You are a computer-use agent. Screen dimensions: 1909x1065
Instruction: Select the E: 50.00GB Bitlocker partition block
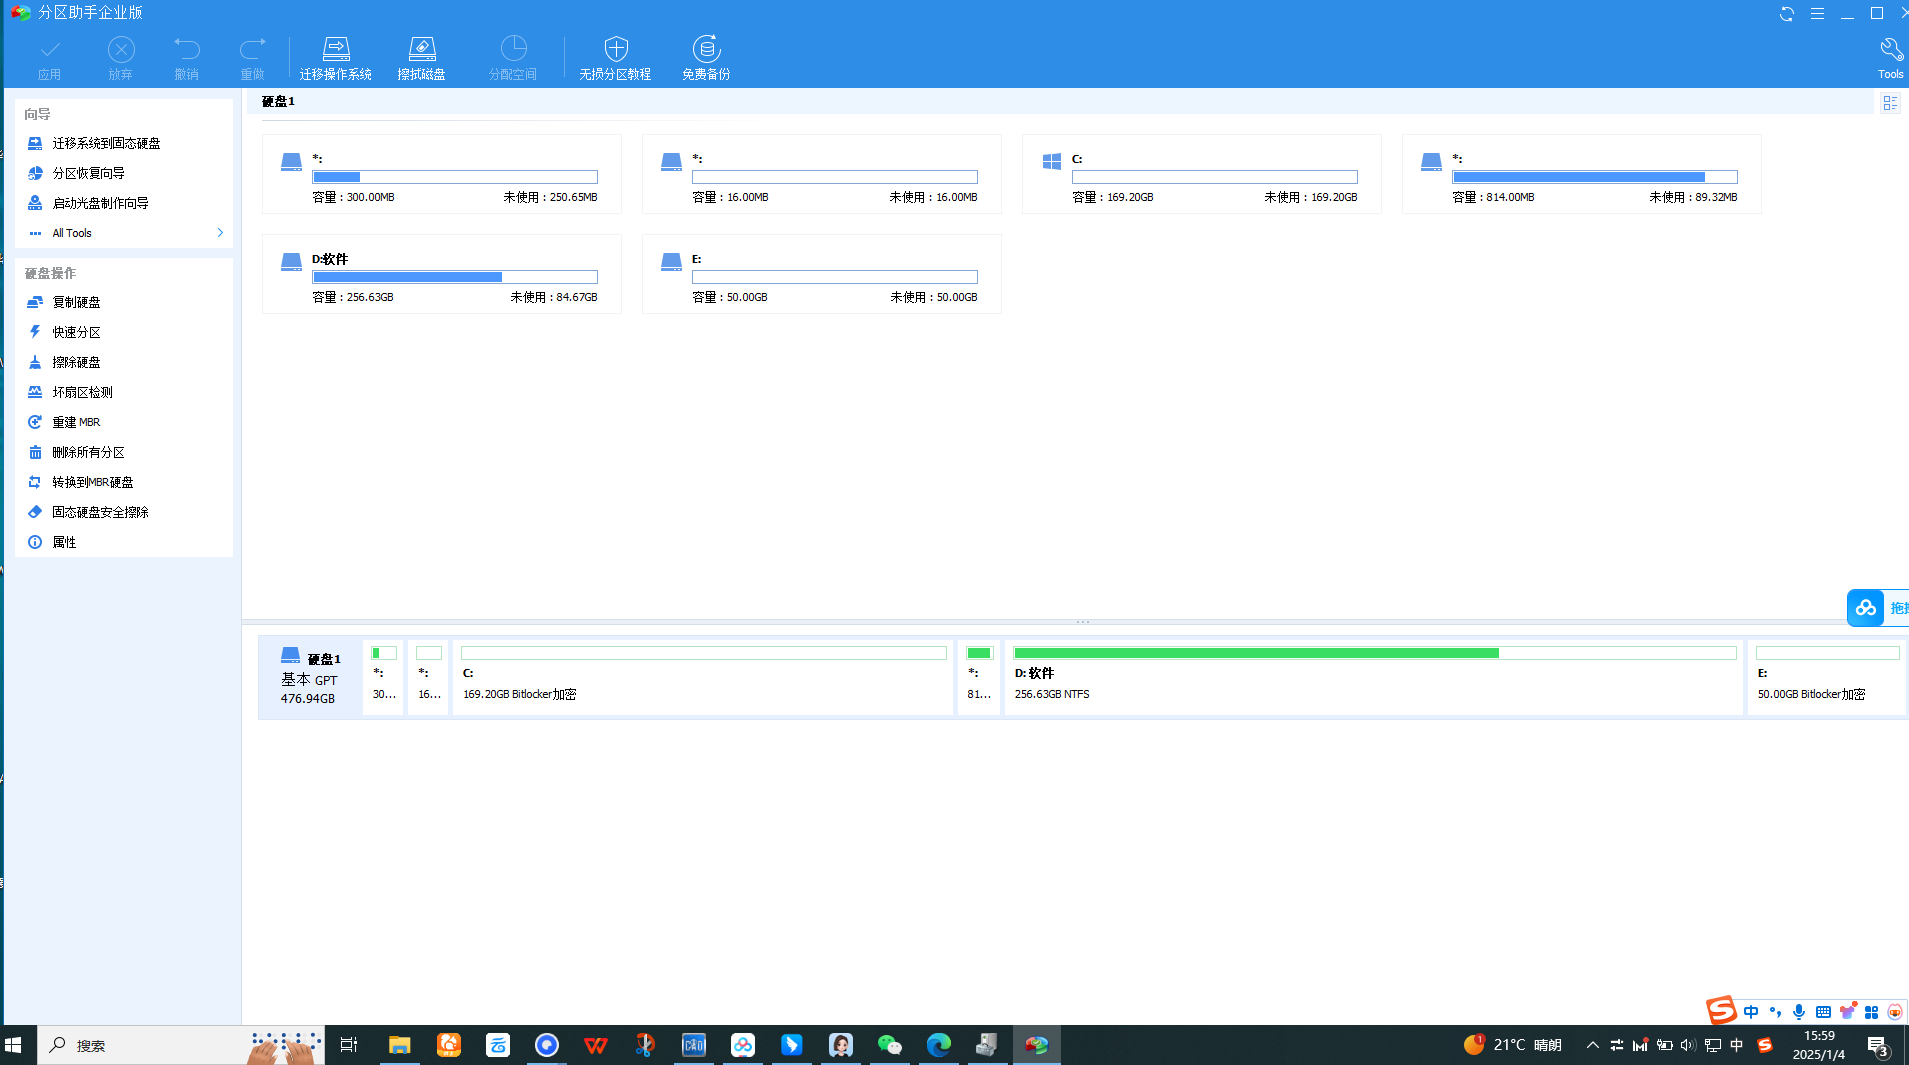(x=1827, y=677)
